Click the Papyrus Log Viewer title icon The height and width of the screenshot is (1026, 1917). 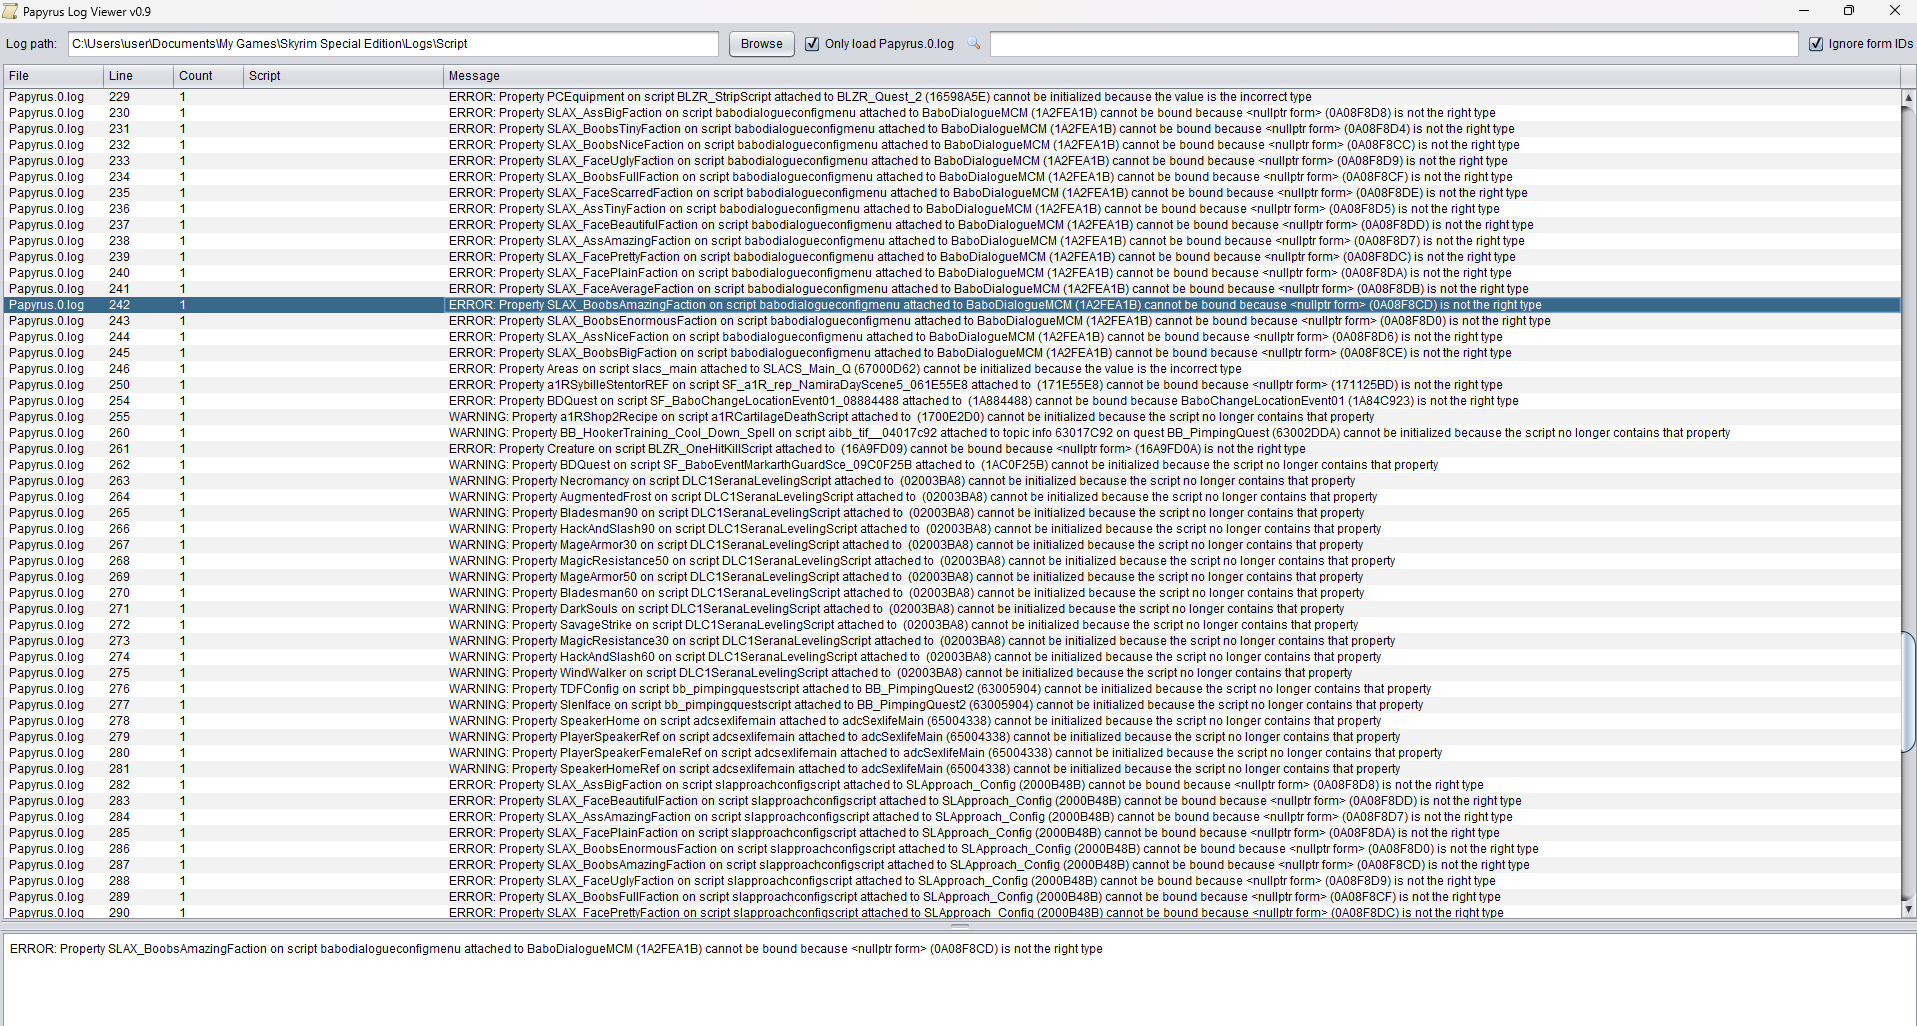pyautogui.click(x=11, y=12)
